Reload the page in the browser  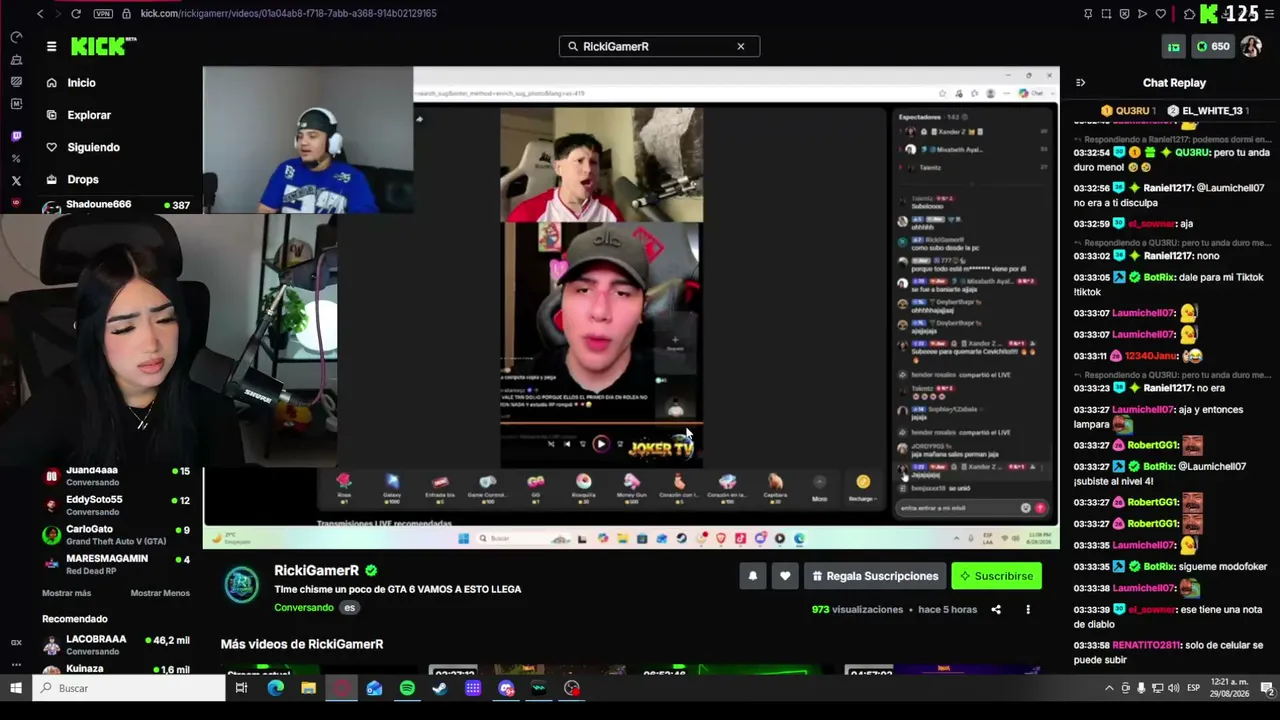point(76,13)
